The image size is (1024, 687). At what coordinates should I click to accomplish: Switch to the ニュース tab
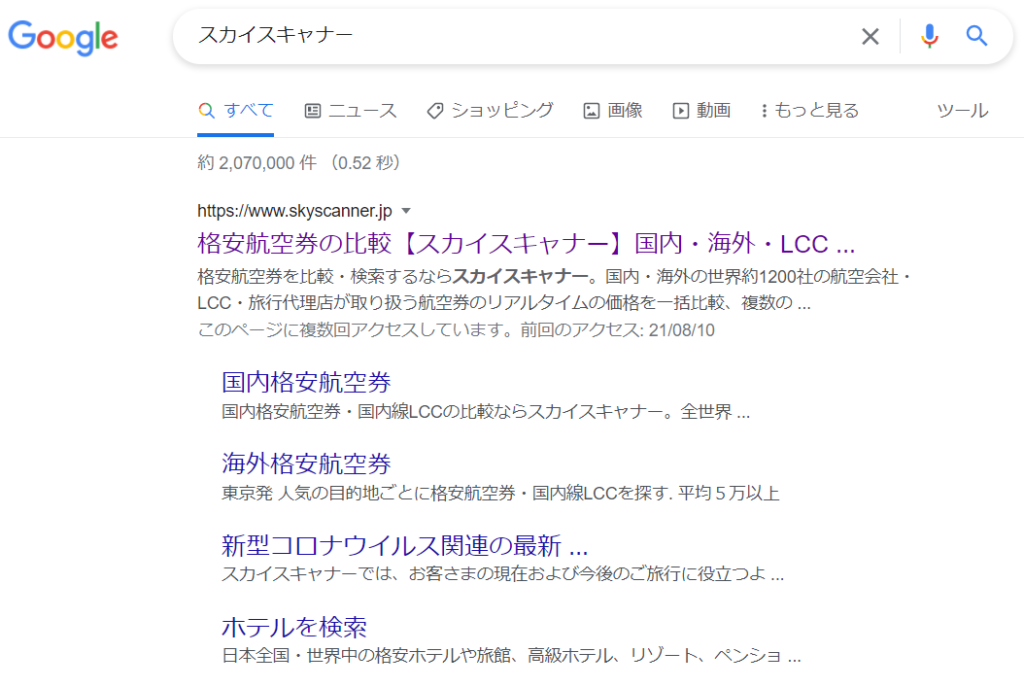(x=351, y=110)
